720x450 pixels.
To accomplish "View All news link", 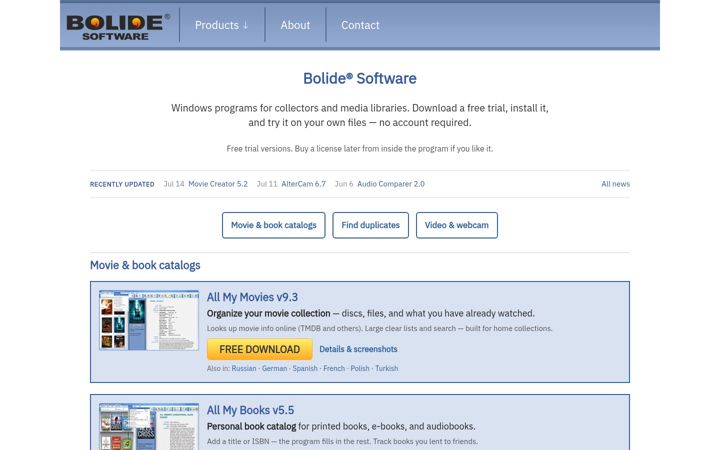I will 615,184.
